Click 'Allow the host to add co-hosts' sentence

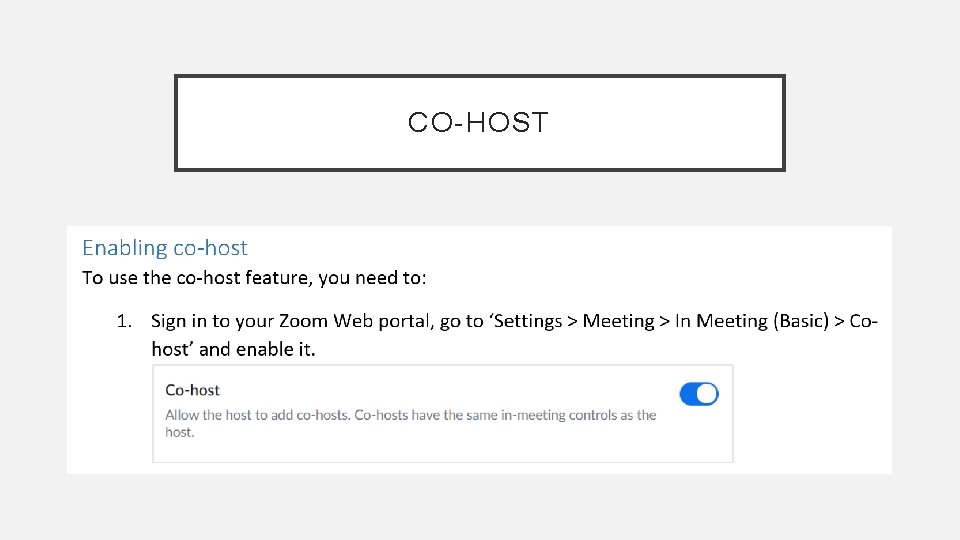tap(257, 415)
